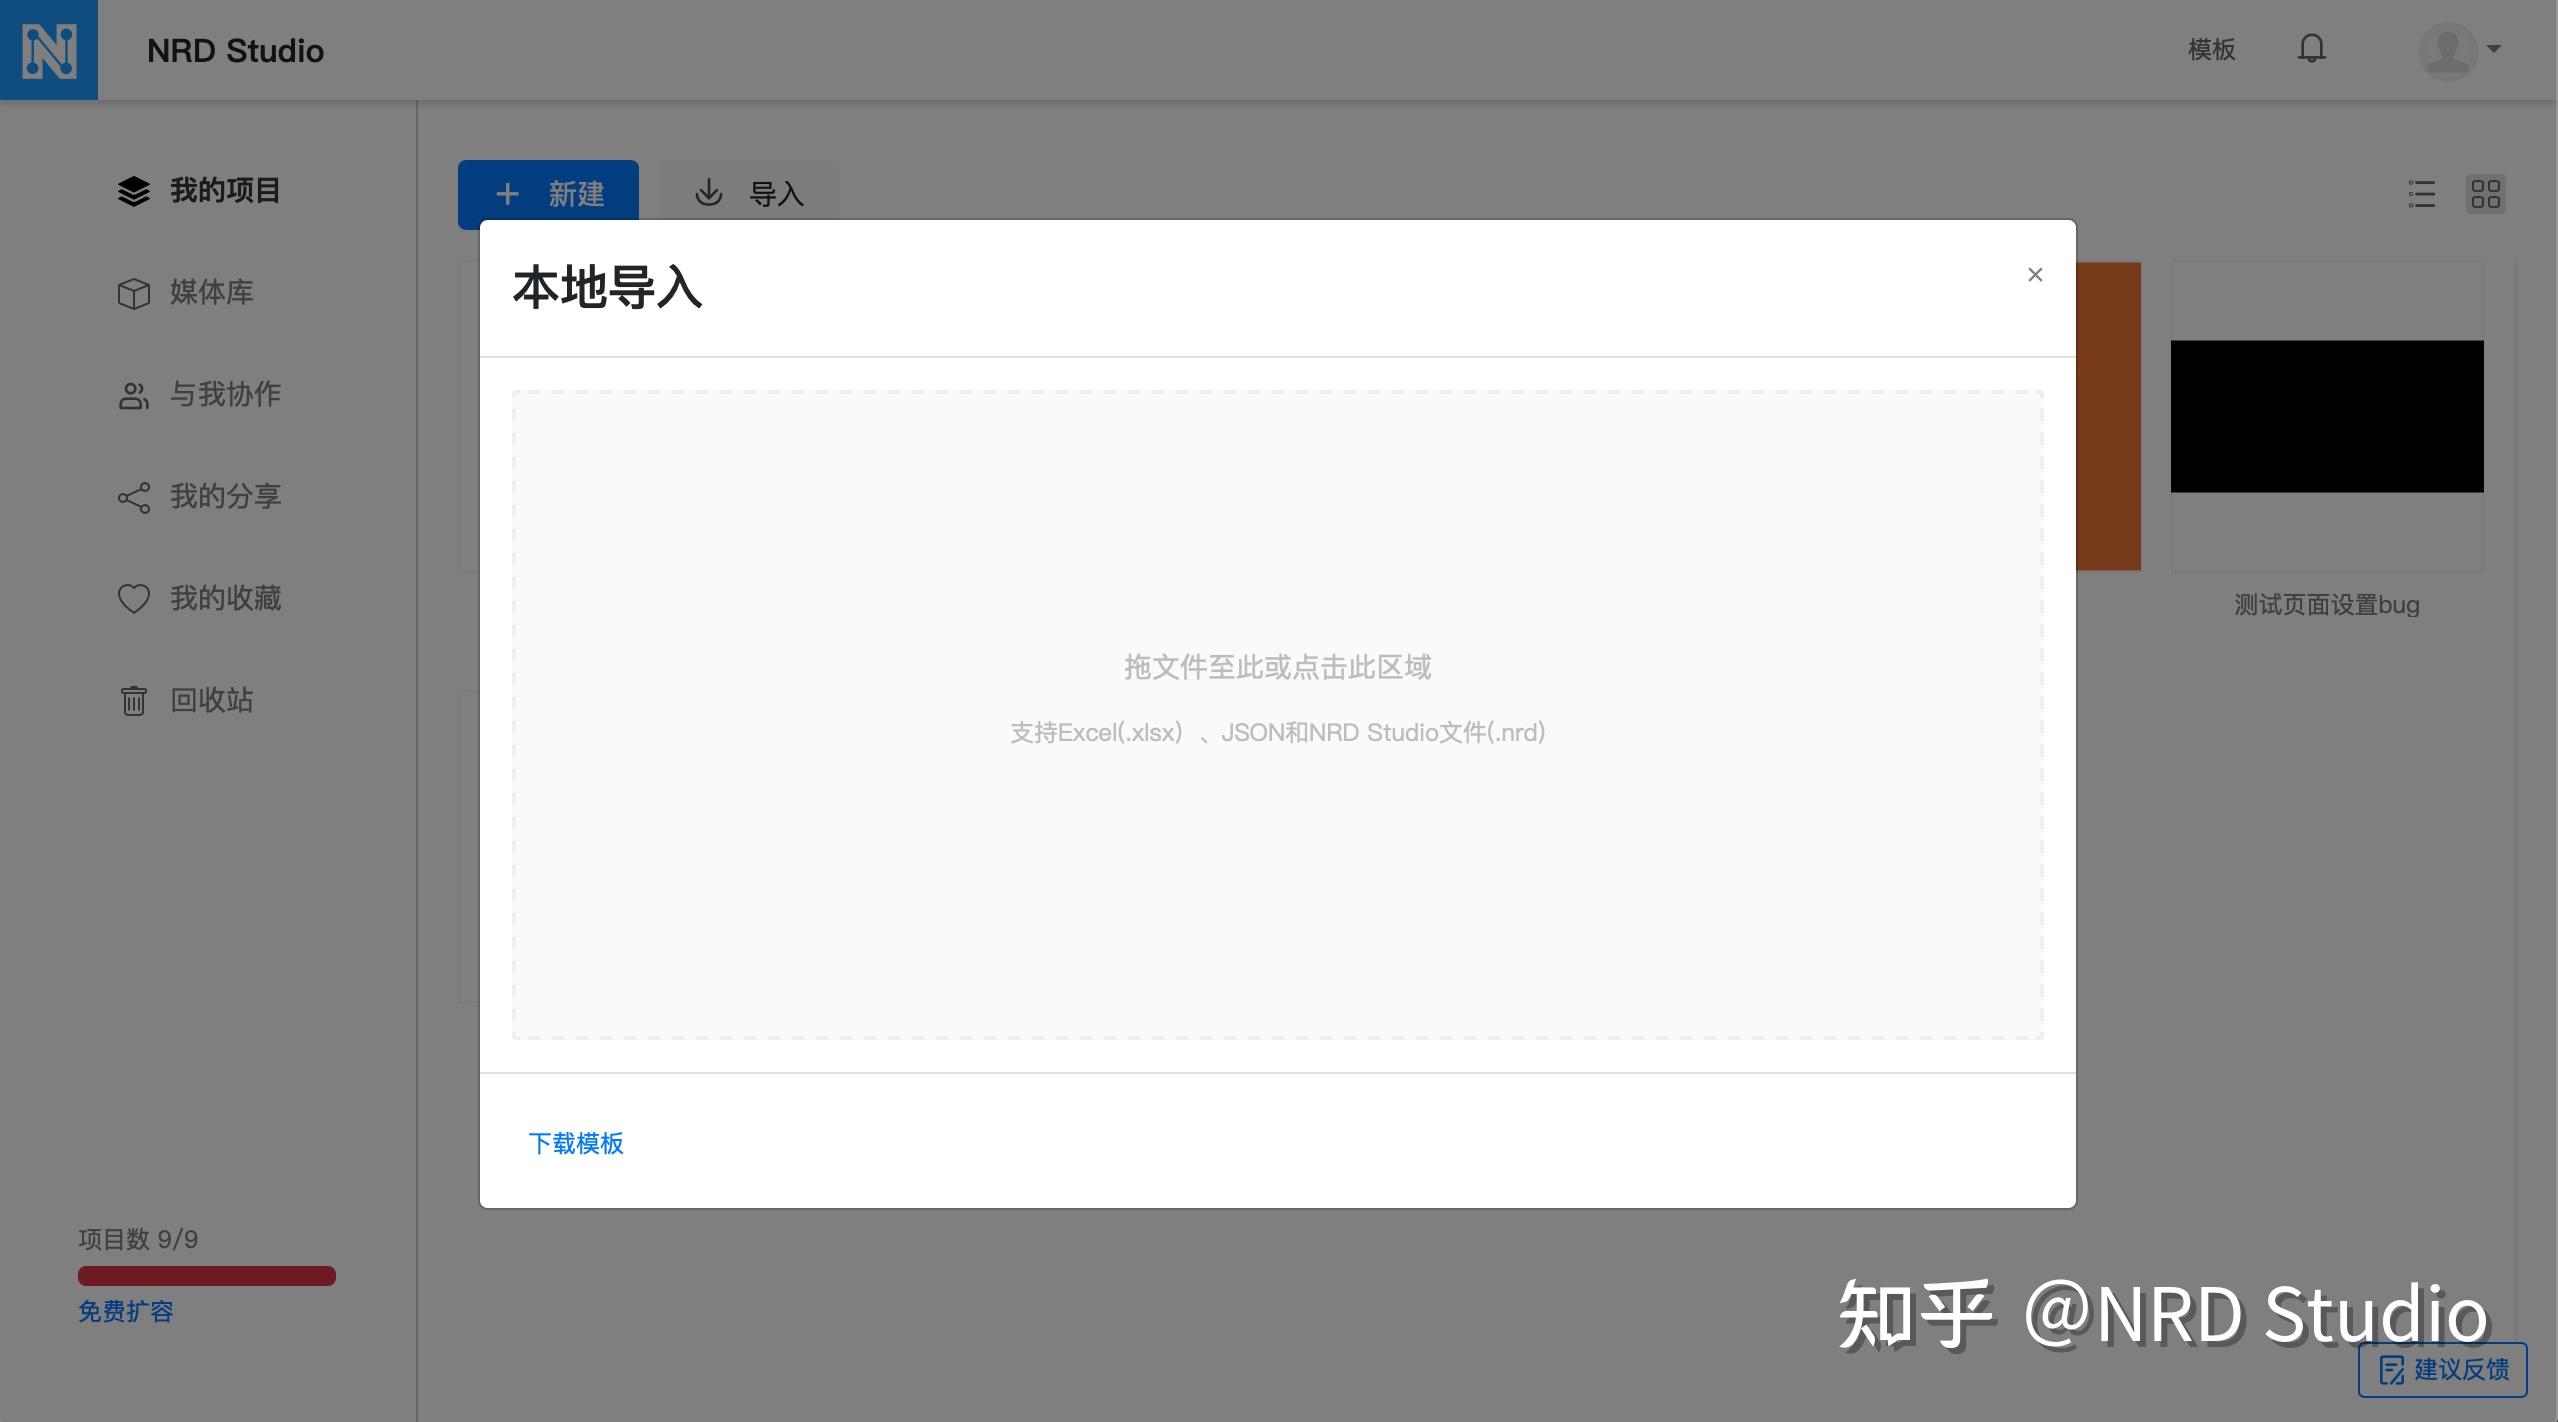Screen dimensions: 2558x1422
Task: Switch to list view layout
Action: (x=2421, y=193)
